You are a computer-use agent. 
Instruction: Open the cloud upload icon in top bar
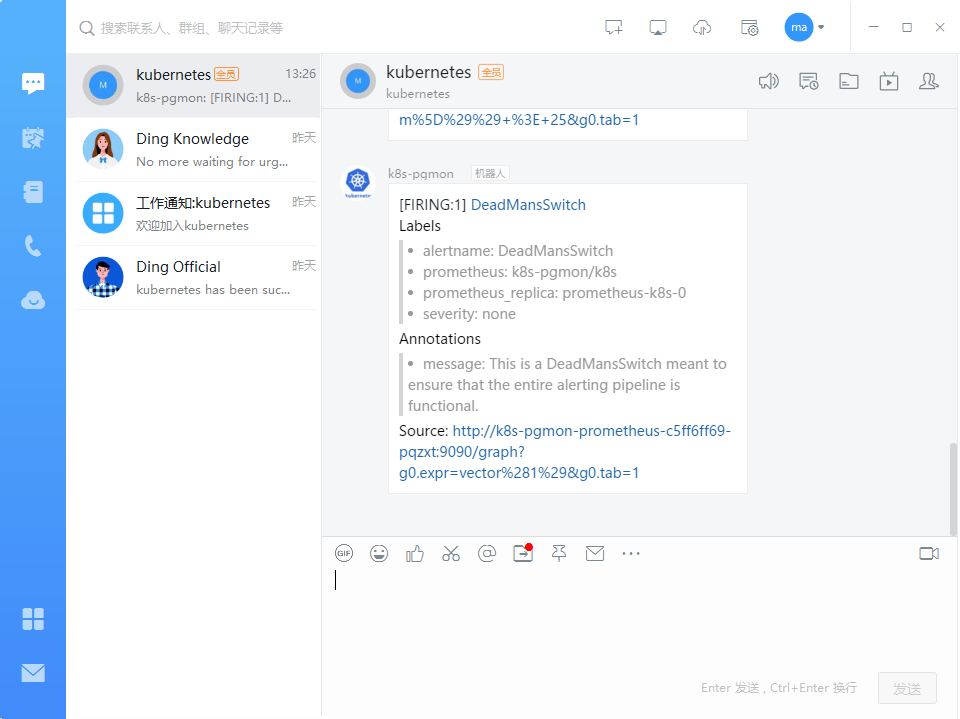[x=702, y=28]
